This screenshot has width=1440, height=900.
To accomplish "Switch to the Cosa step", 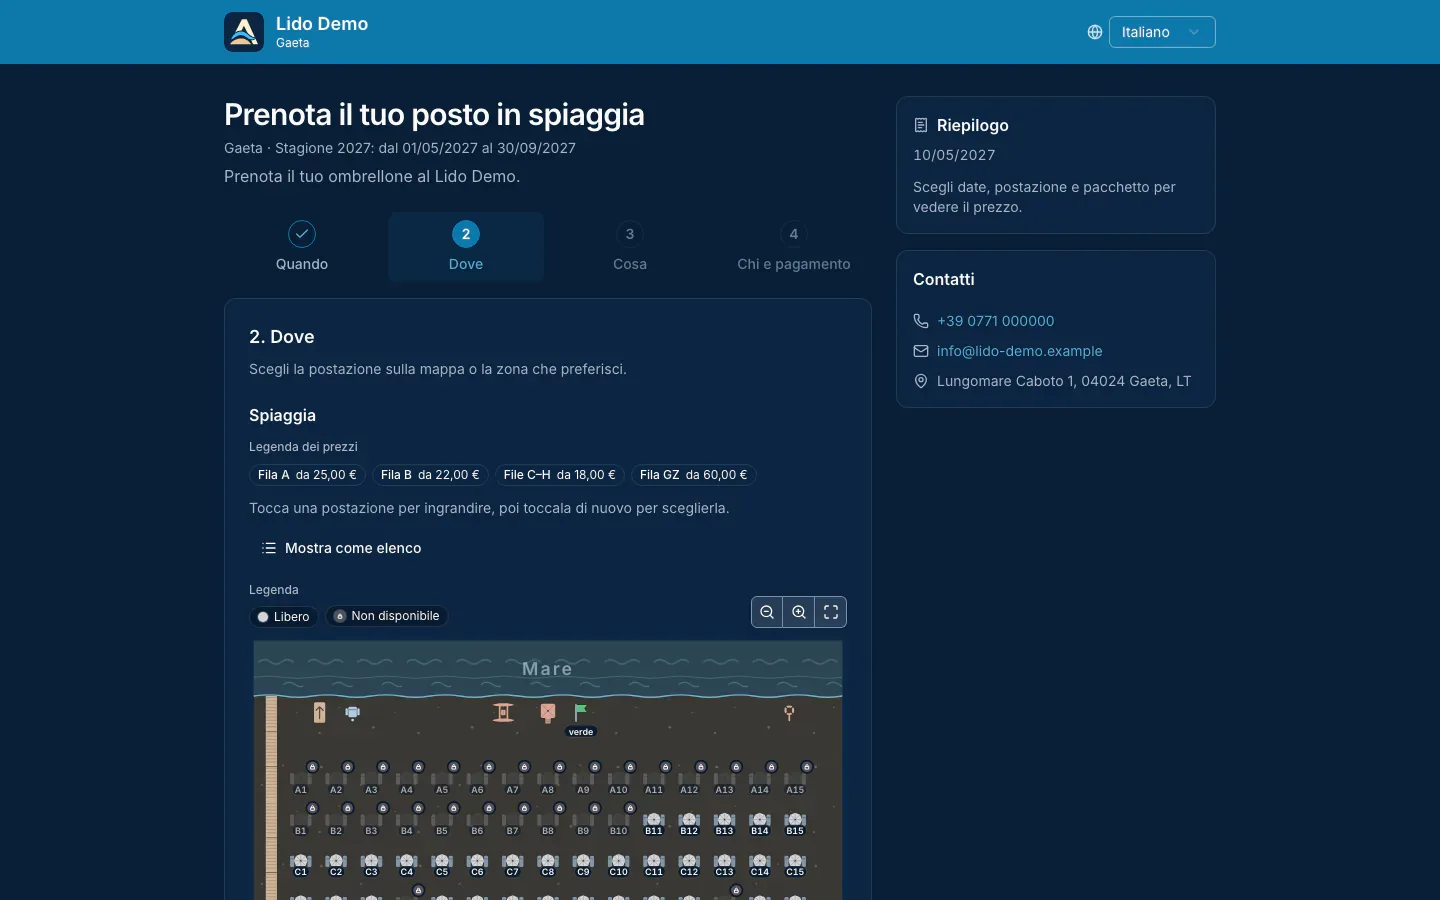I will point(630,247).
